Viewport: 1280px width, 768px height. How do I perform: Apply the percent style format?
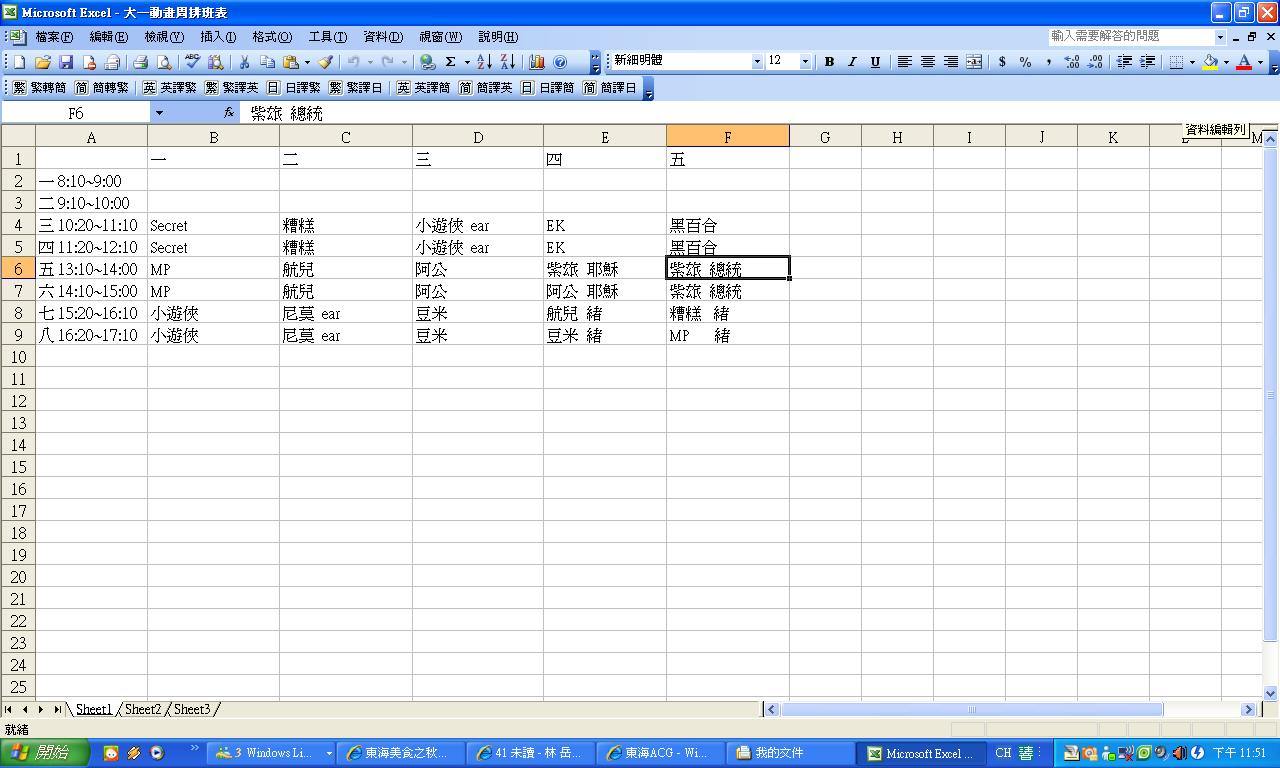pos(1025,62)
